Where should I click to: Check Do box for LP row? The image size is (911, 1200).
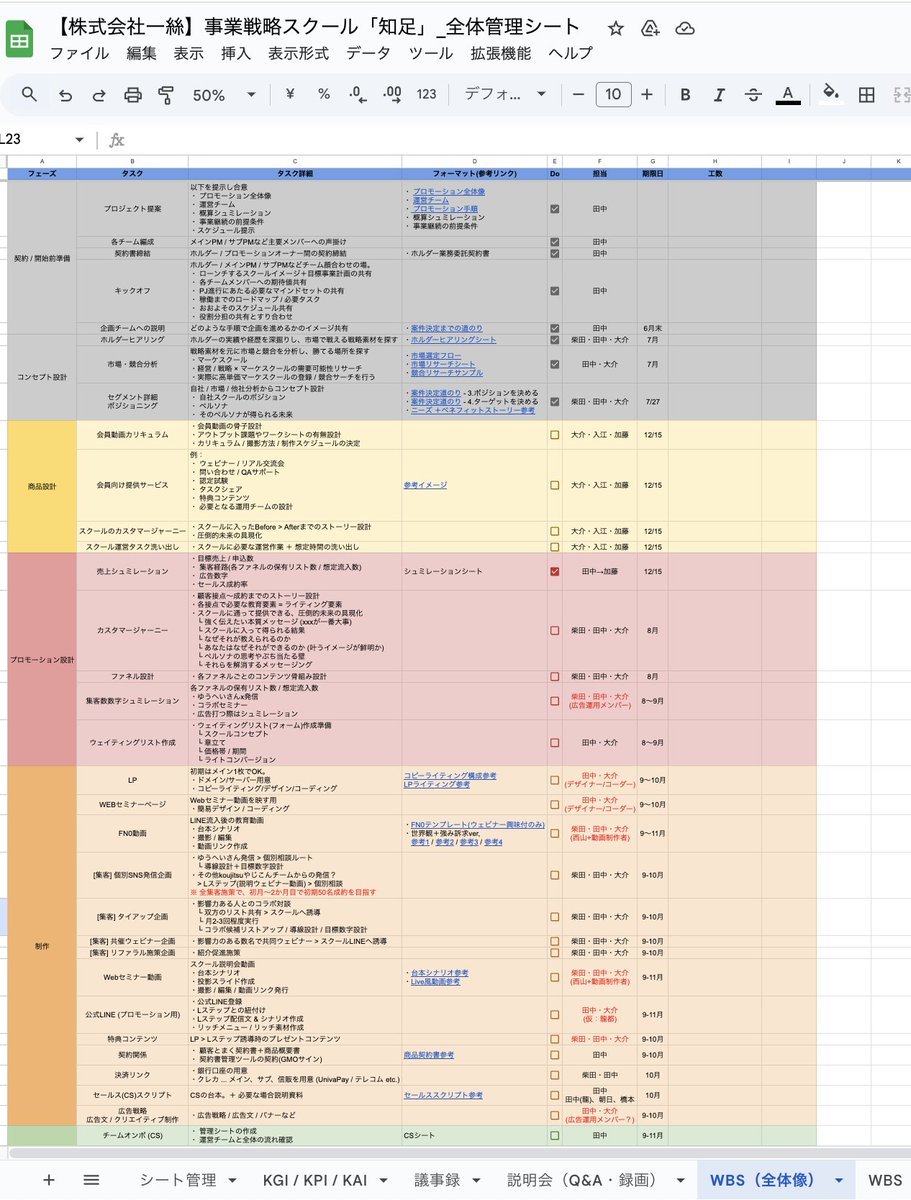[554, 779]
